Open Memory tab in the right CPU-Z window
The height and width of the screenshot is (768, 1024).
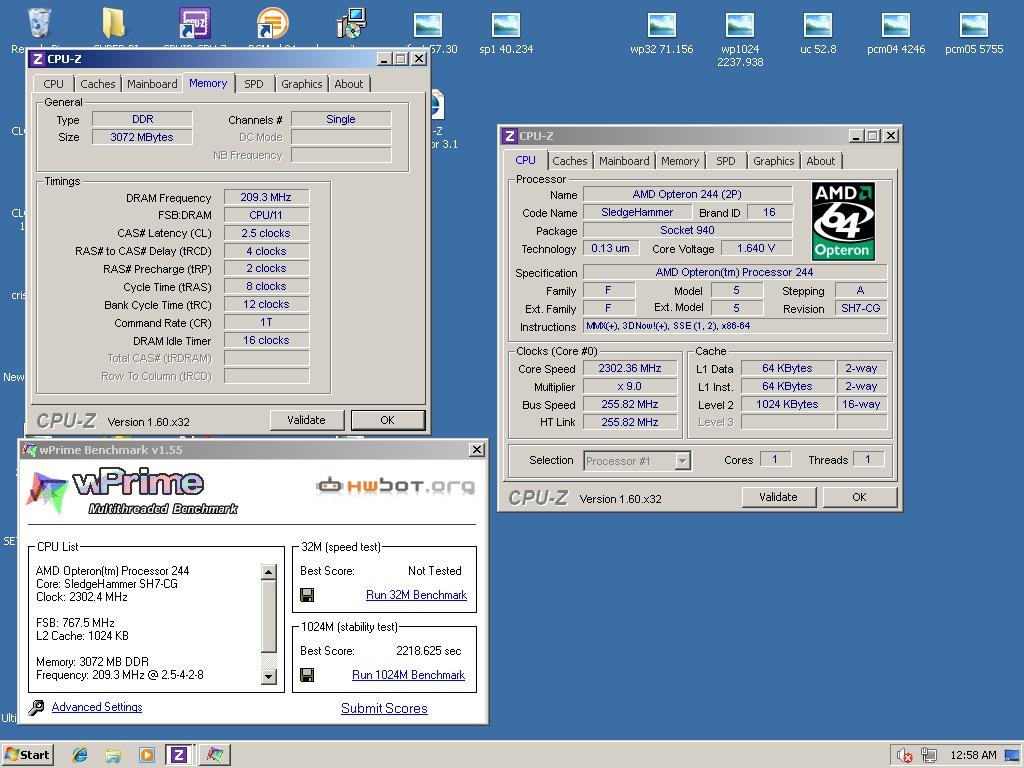click(x=680, y=161)
